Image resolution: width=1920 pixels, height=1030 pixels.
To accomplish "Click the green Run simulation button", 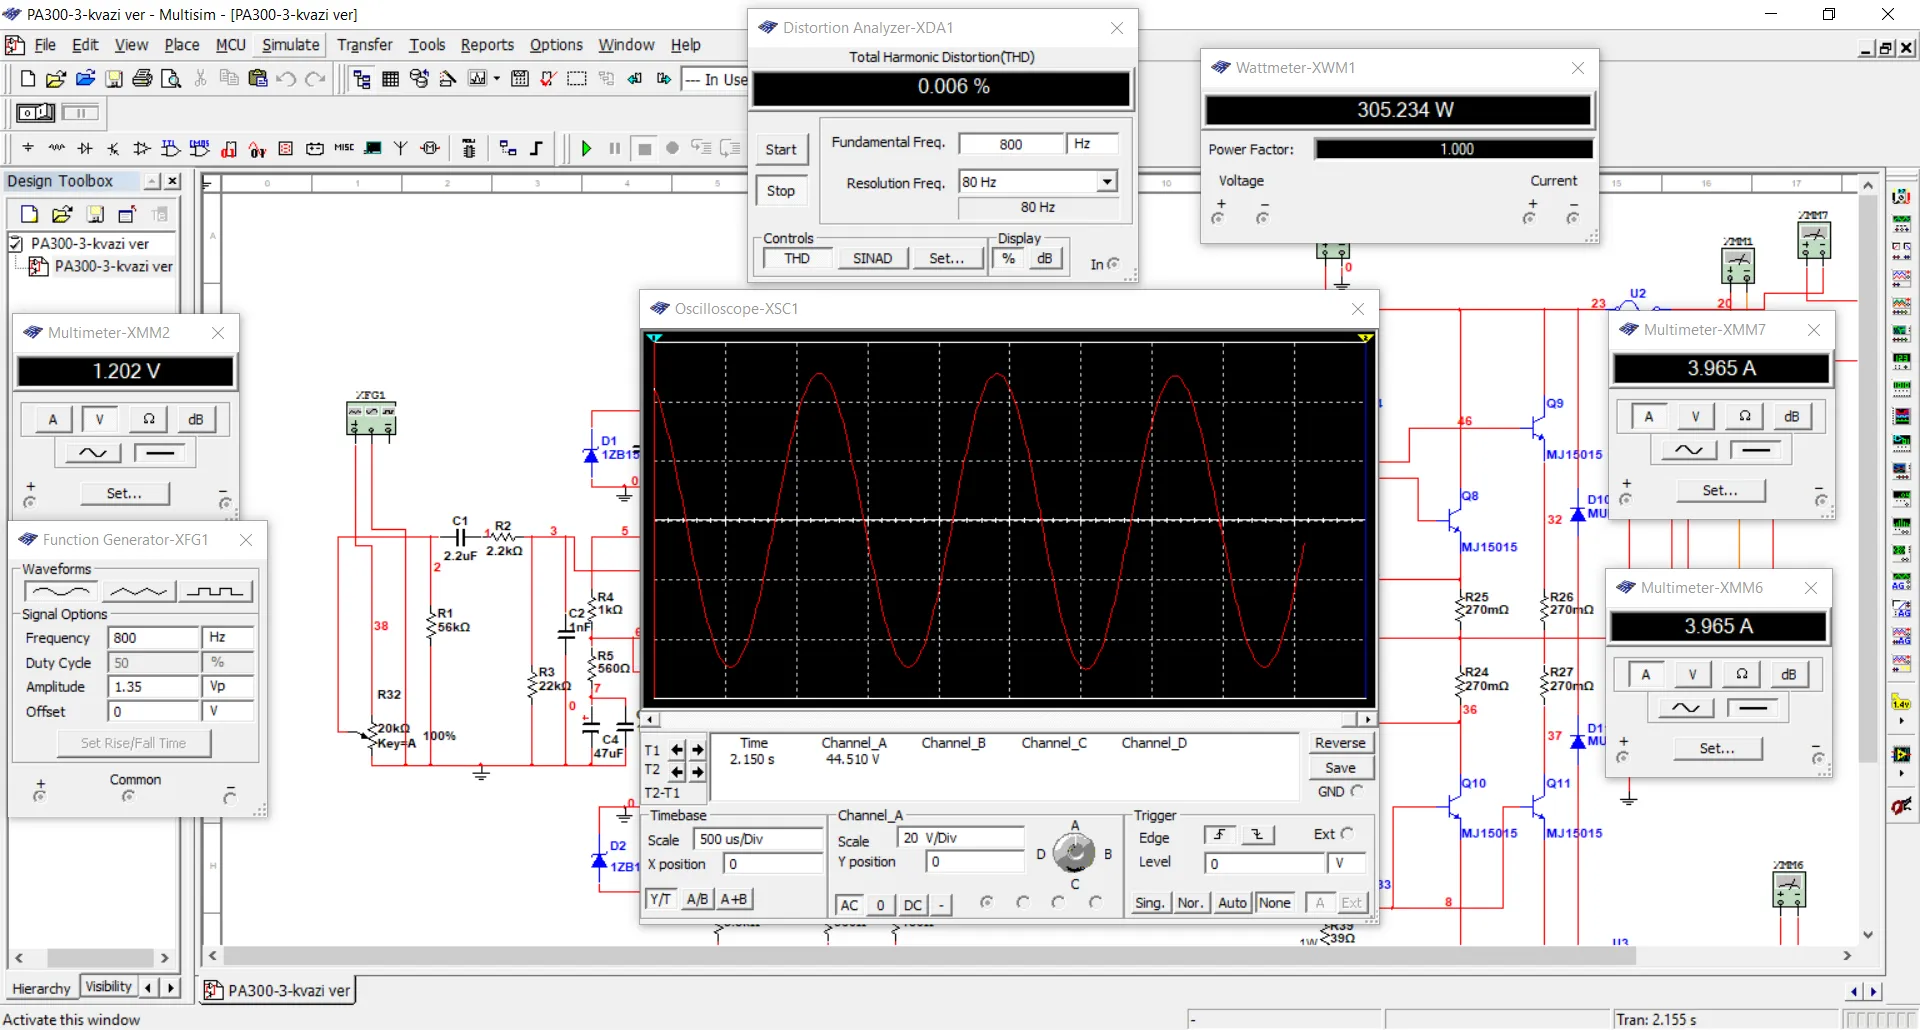I will click(x=587, y=148).
